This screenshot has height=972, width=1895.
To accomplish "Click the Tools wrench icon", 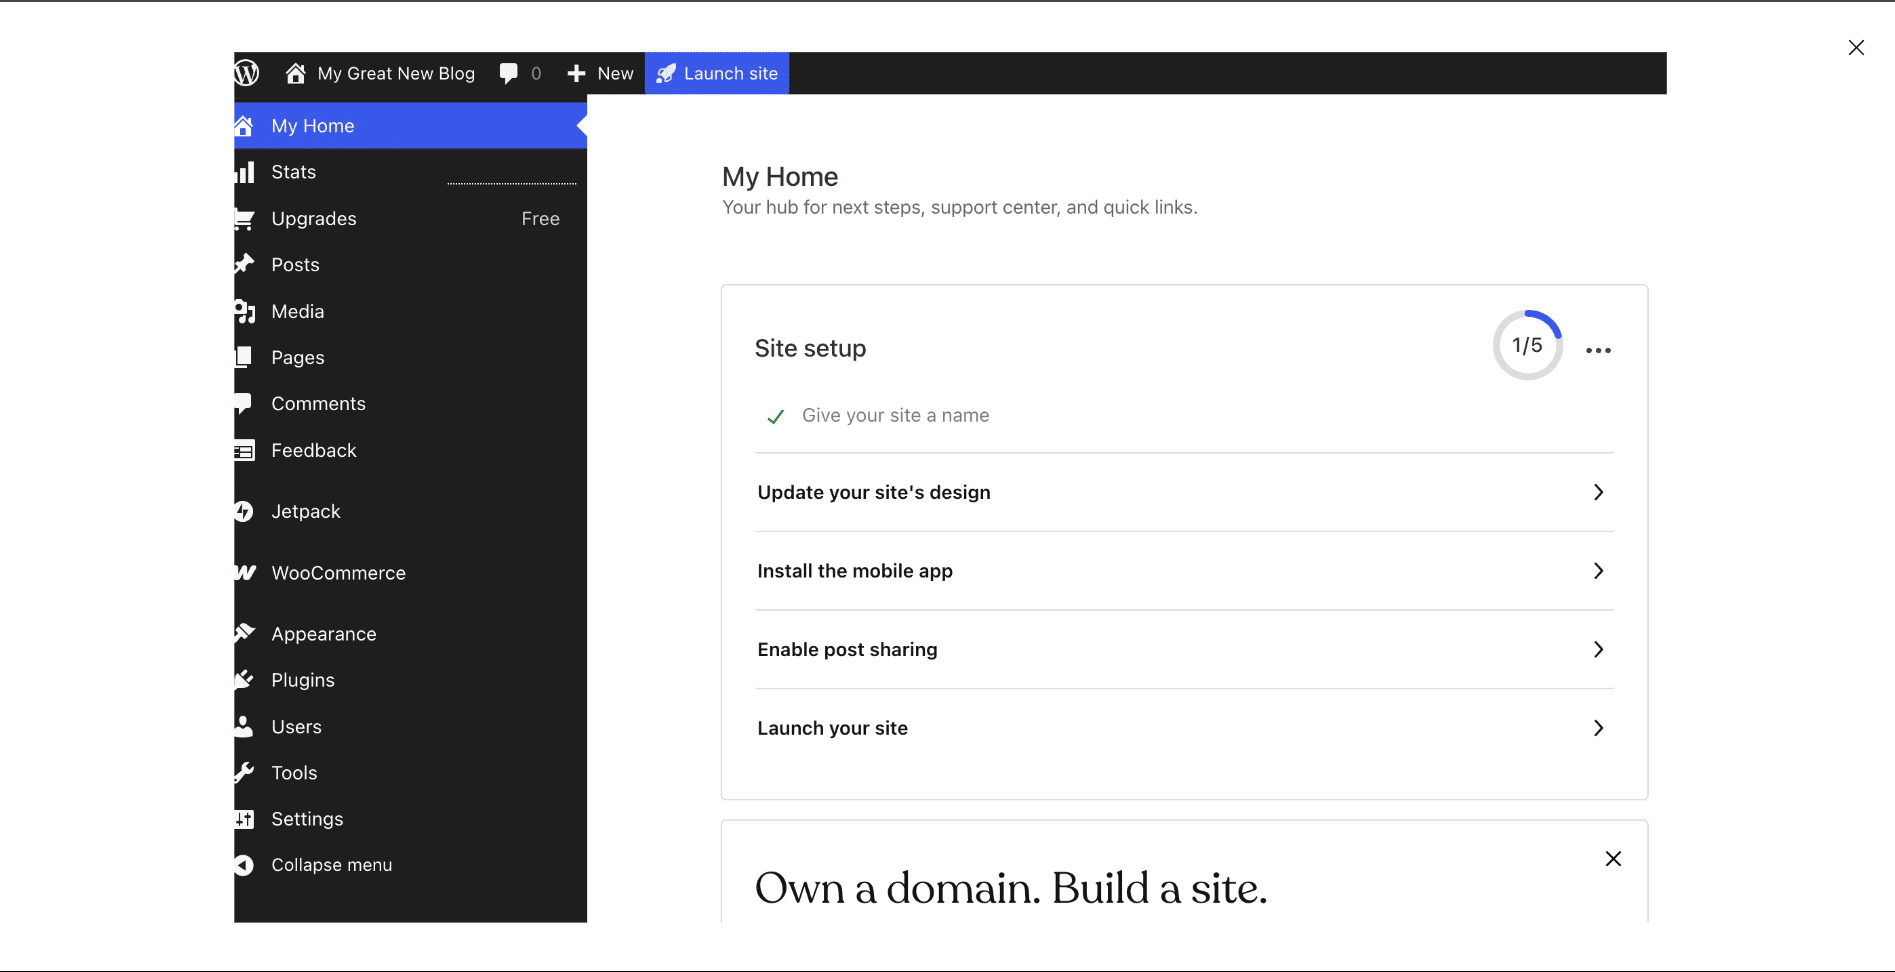I will point(244,772).
